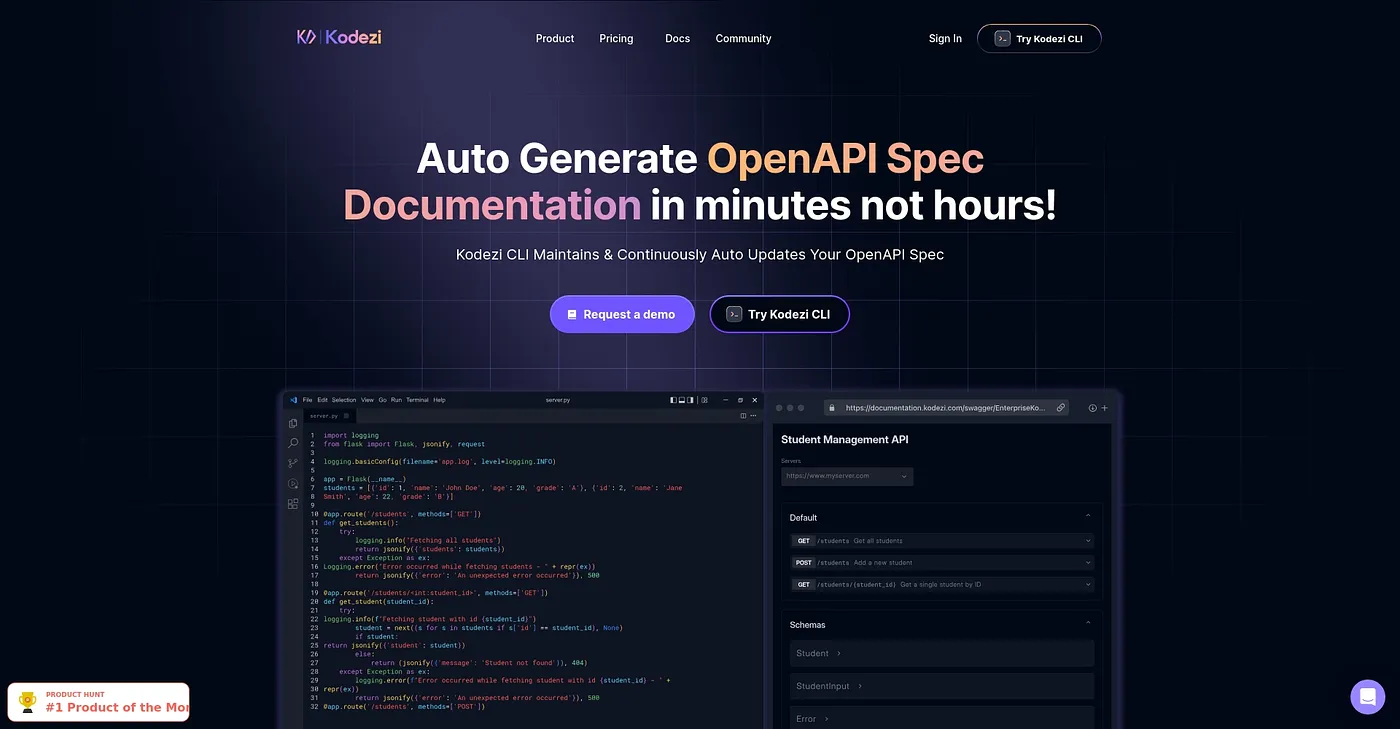Open the Pricing page
This screenshot has width=1400, height=729.
coord(616,39)
